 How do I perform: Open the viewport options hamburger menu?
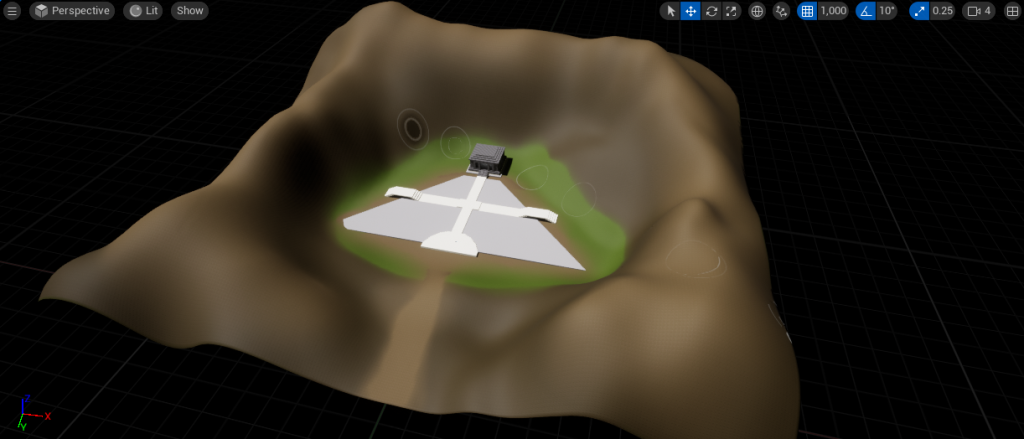[x=12, y=11]
